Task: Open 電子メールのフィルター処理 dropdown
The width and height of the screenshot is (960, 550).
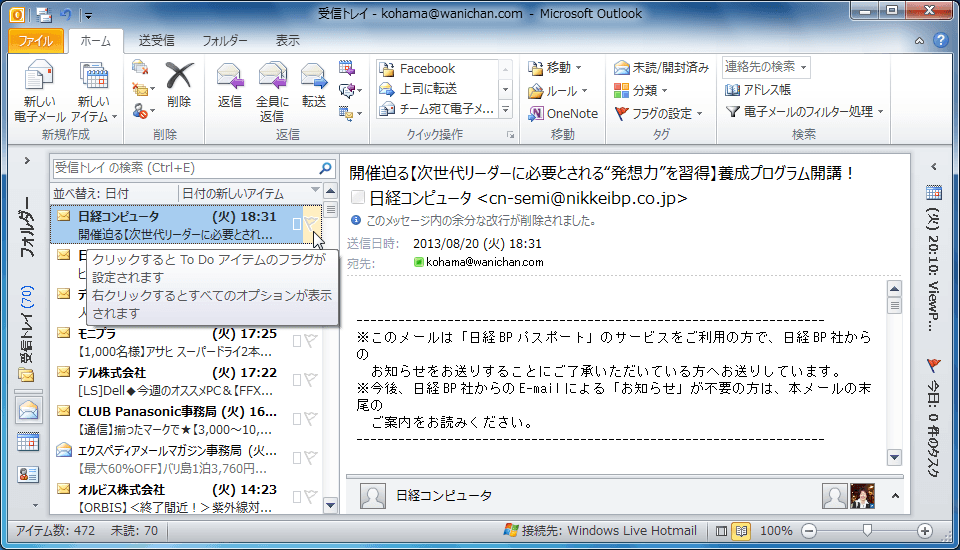Action: pos(804,111)
